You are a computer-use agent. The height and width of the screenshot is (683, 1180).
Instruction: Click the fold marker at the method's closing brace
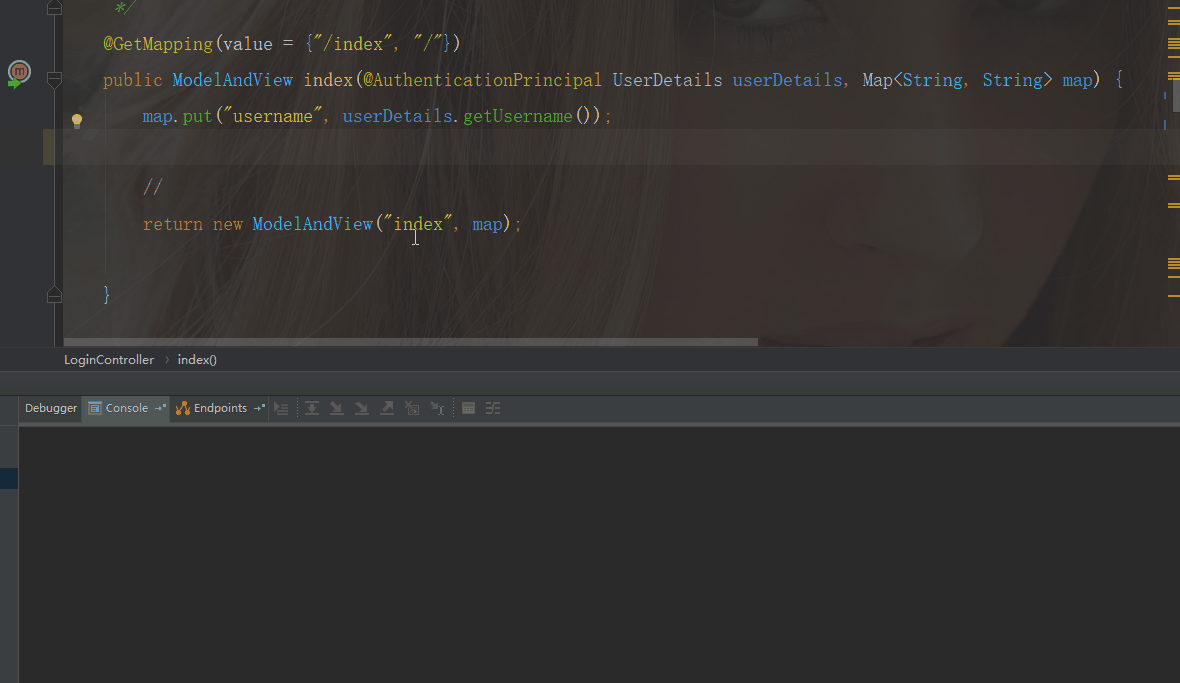[54, 296]
